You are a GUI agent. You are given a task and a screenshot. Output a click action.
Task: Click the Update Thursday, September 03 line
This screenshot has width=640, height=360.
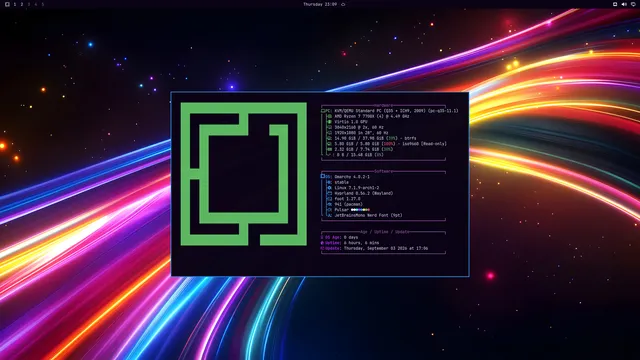pos(374,248)
